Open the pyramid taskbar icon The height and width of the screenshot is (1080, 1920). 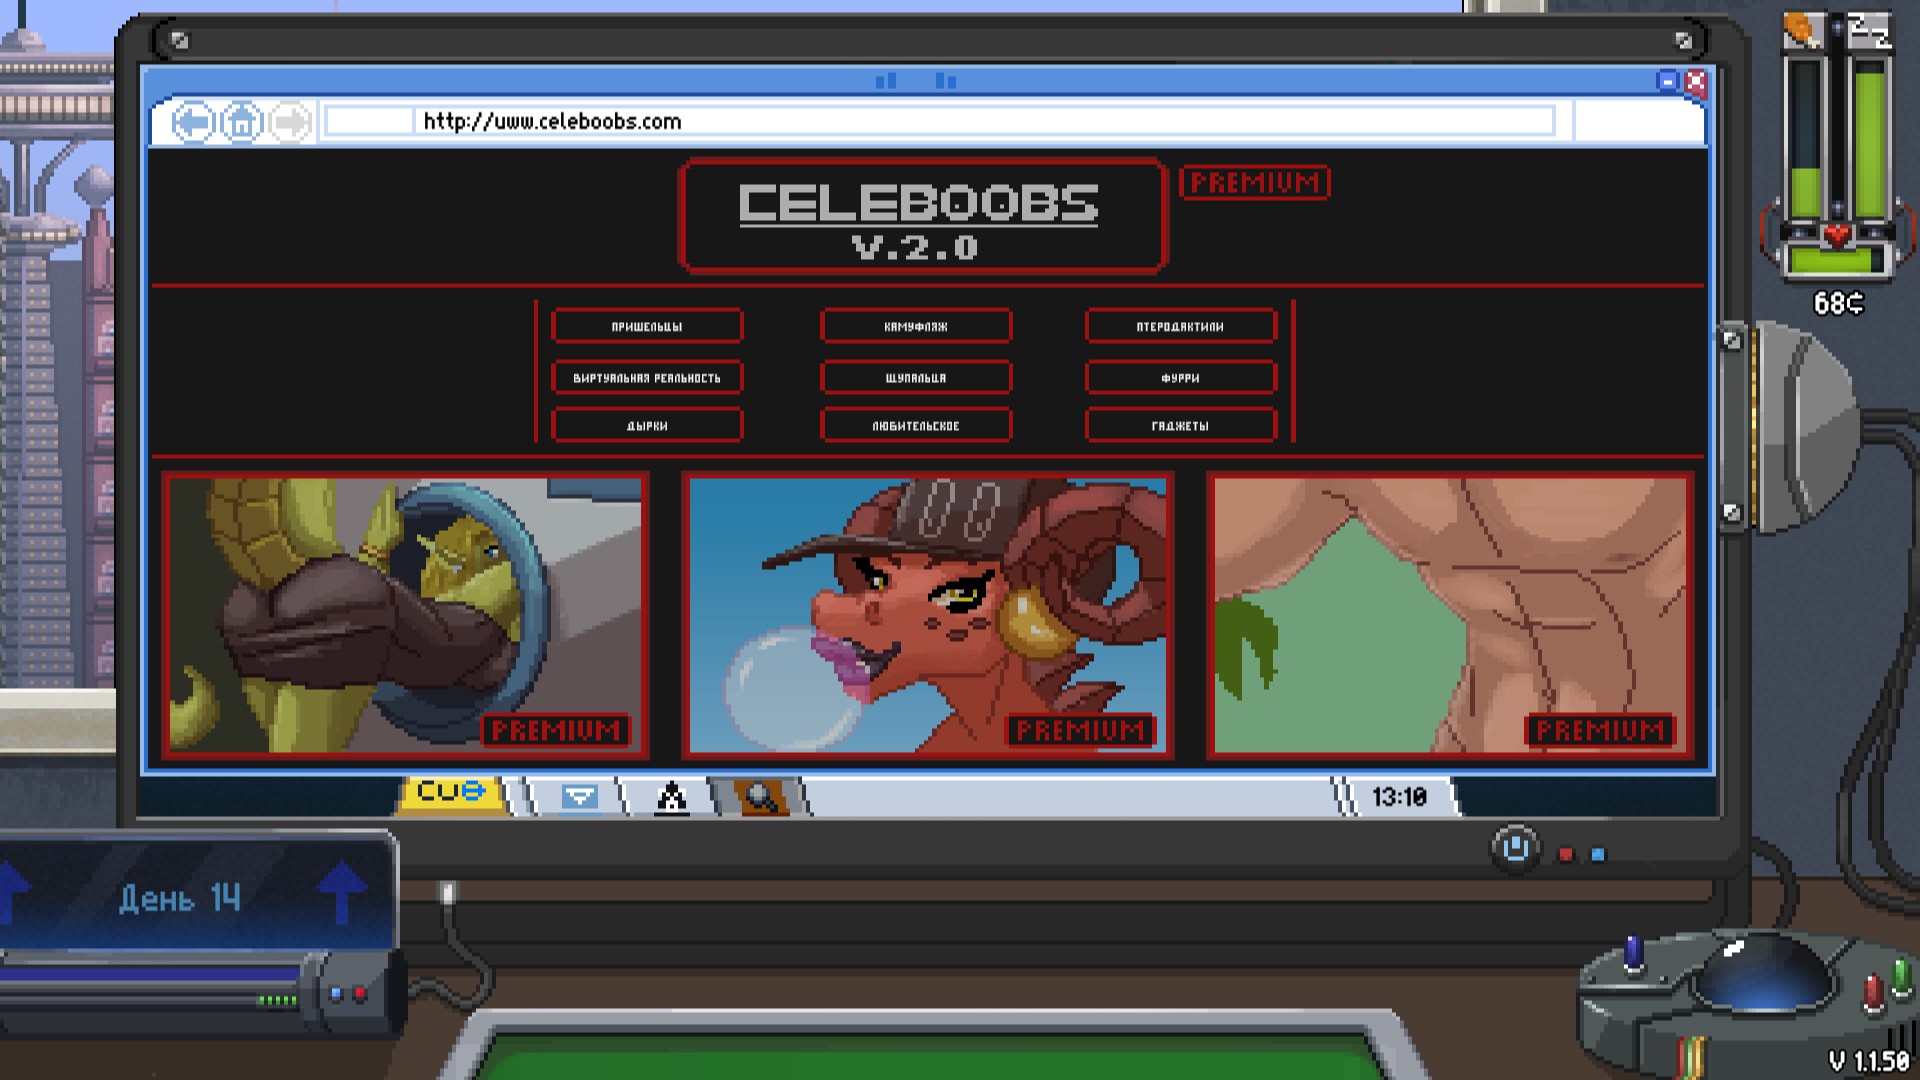[671, 797]
